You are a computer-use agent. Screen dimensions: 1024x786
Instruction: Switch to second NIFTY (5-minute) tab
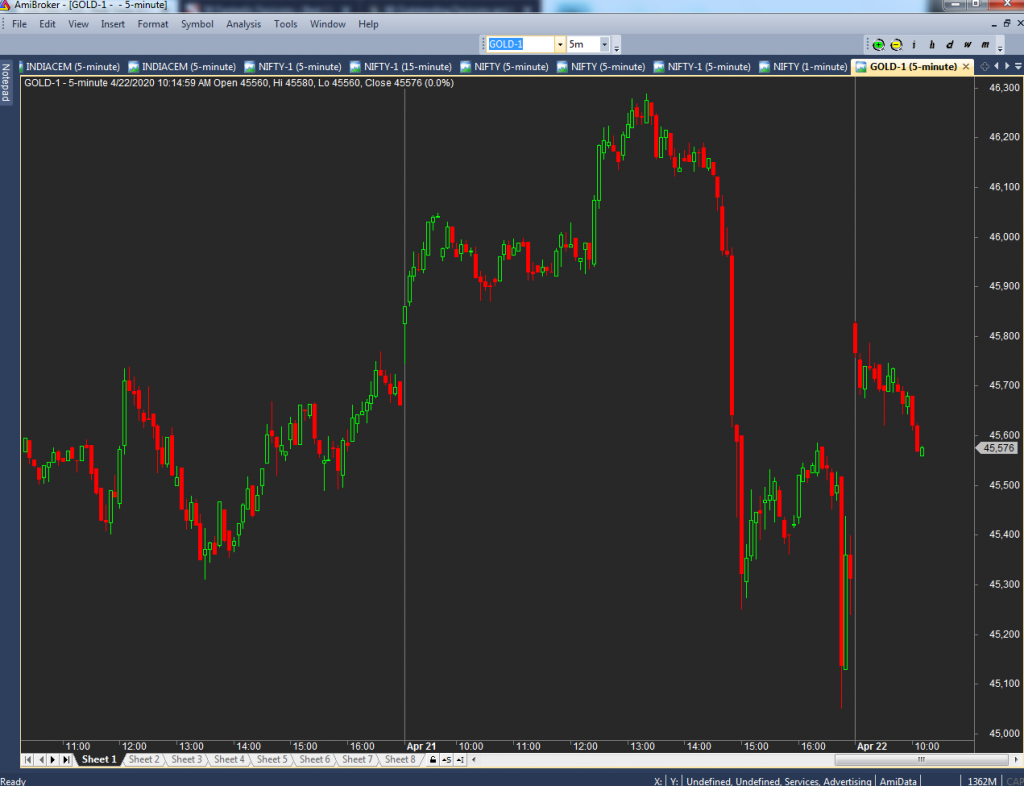click(x=601, y=67)
